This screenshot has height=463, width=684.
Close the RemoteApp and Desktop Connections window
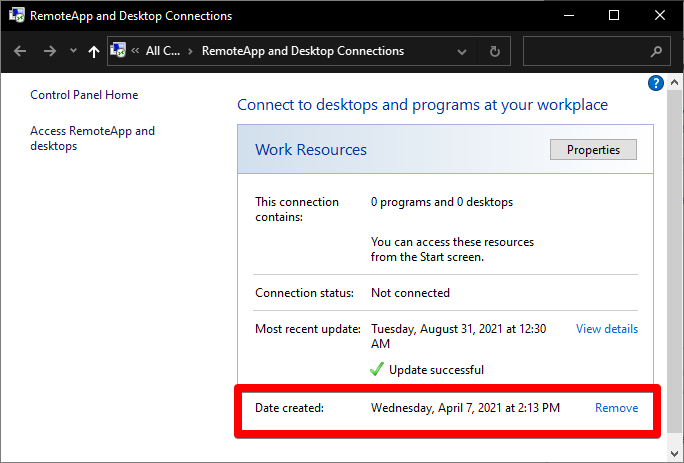(660, 15)
